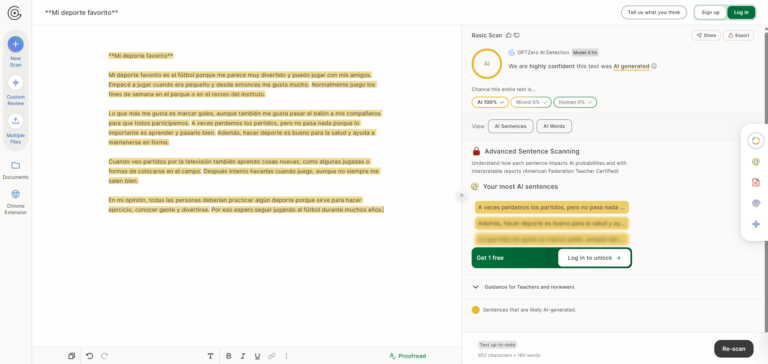Click the copy text icon in the bottom toolbar
768x364 pixels.
(x=72, y=356)
